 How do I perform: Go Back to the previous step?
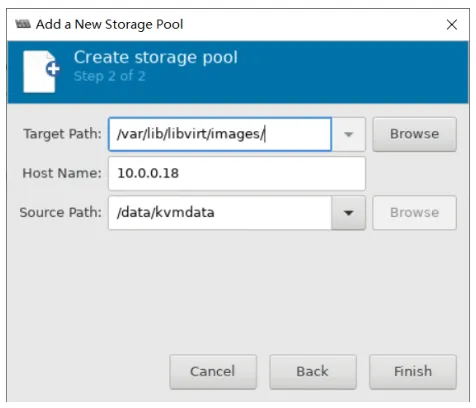coord(313,371)
